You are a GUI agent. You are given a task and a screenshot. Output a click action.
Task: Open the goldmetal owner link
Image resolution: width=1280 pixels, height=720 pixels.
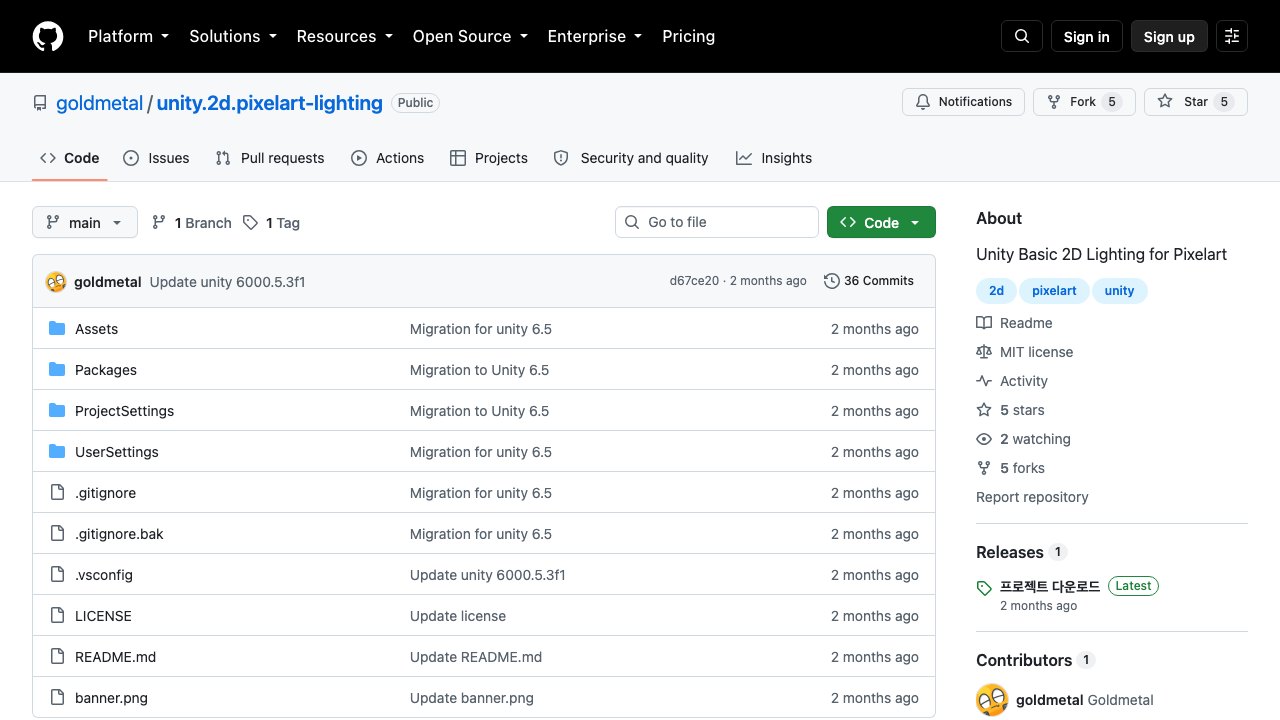tap(100, 103)
